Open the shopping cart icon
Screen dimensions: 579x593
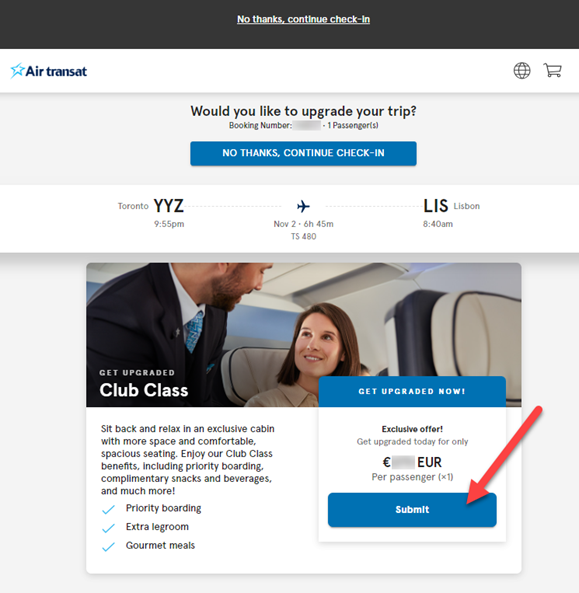pos(553,70)
